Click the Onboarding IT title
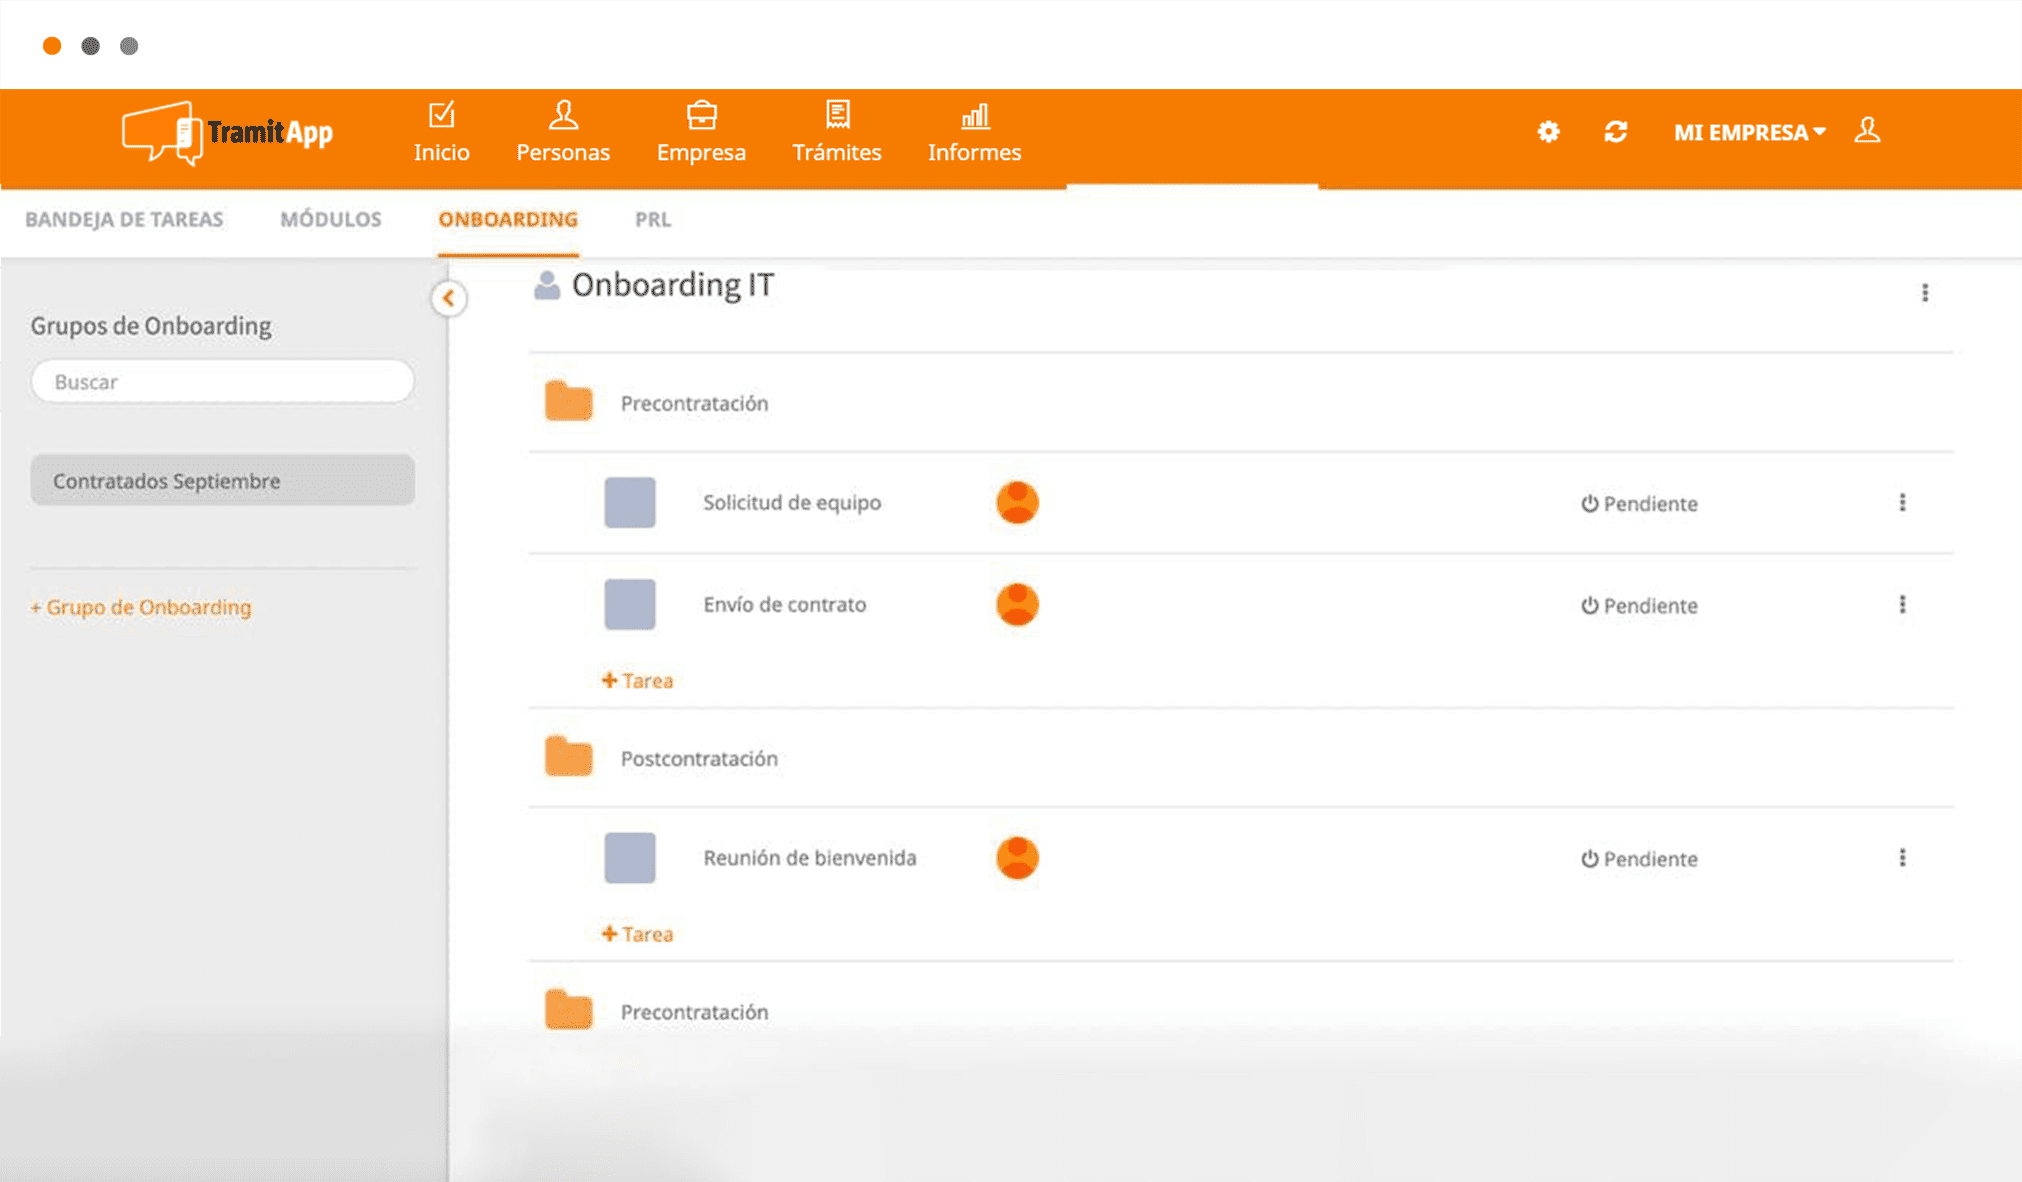The width and height of the screenshot is (2022, 1182). pyautogui.click(x=672, y=285)
